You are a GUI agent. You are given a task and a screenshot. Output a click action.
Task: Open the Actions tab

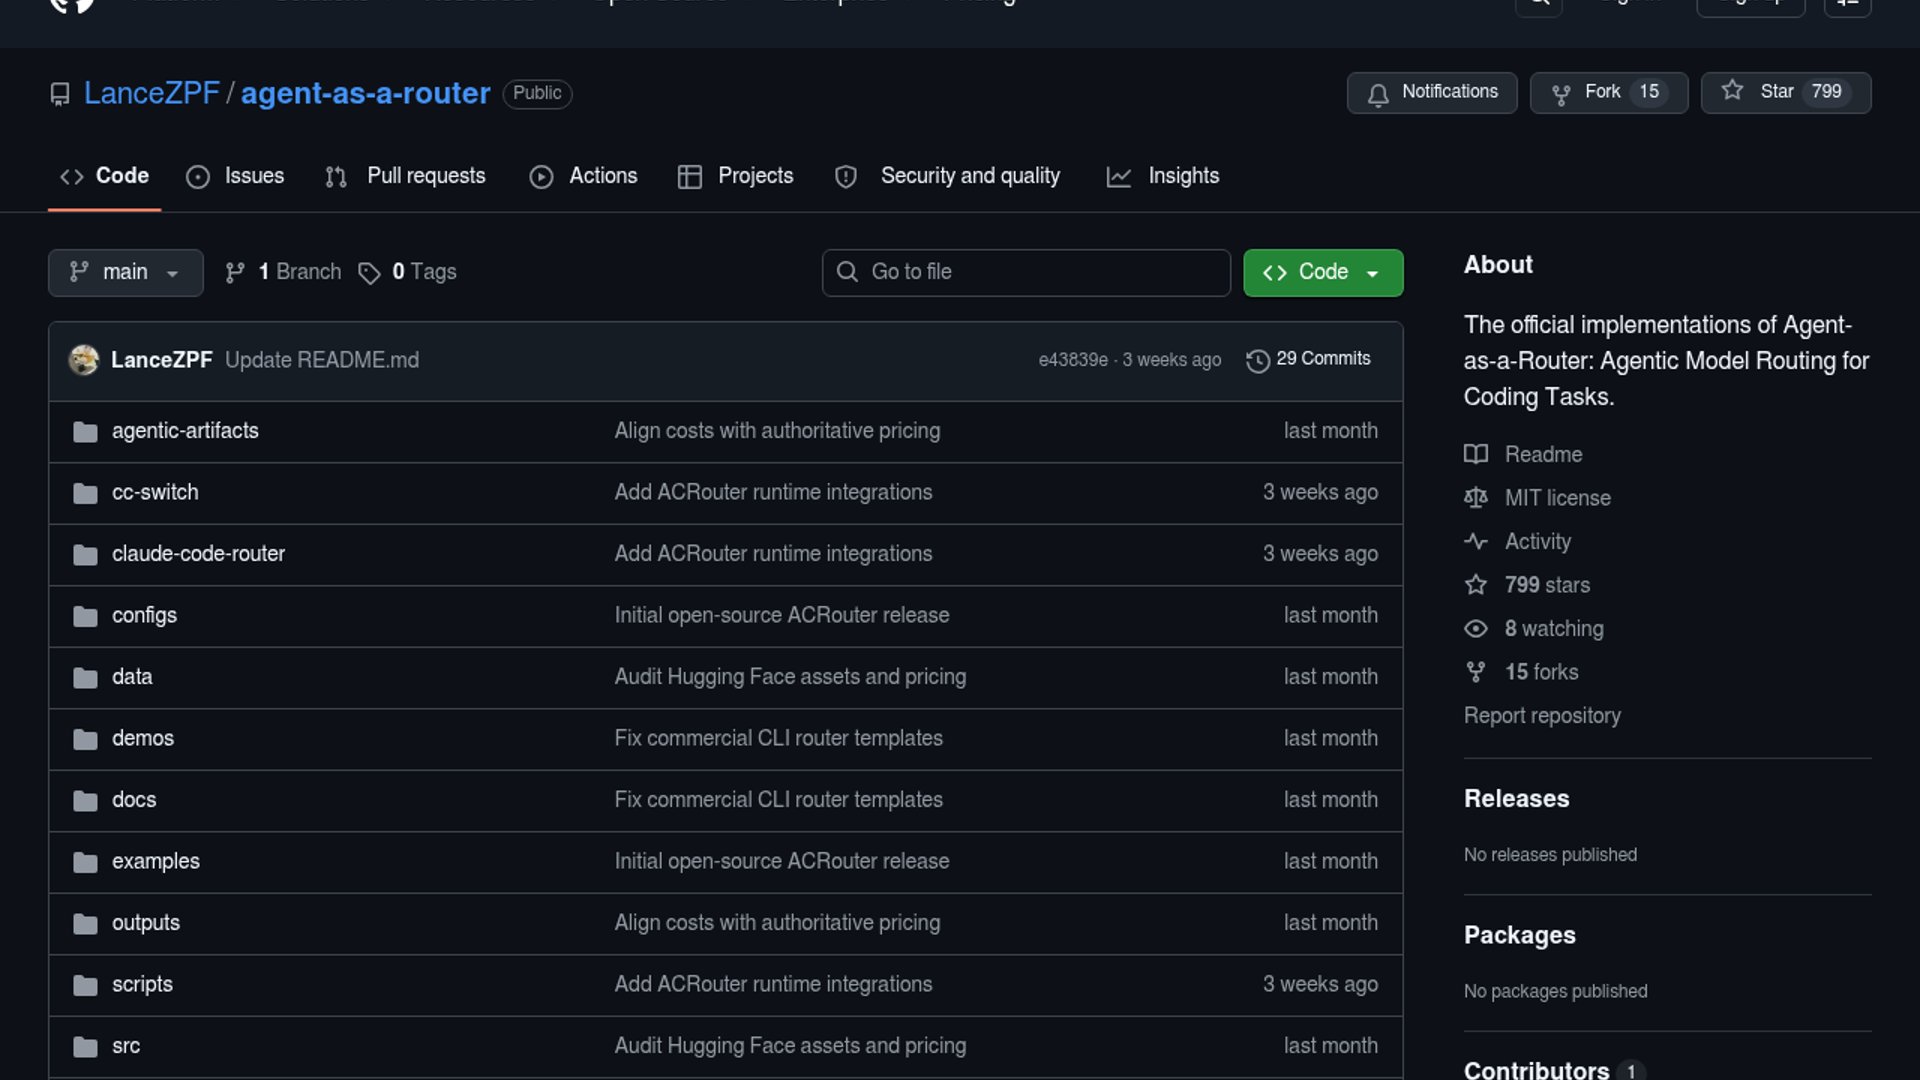[x=583, y=176]
